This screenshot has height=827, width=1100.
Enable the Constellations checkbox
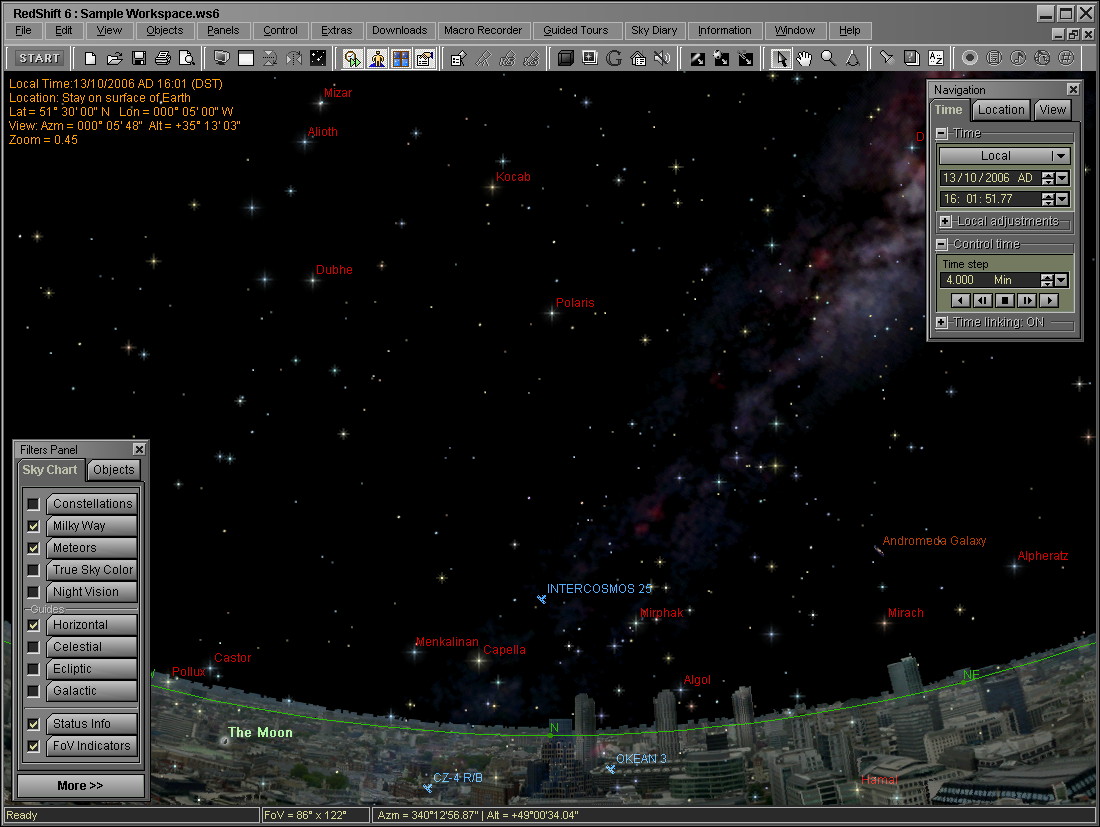pyautogui.click(x=34, y=504)
